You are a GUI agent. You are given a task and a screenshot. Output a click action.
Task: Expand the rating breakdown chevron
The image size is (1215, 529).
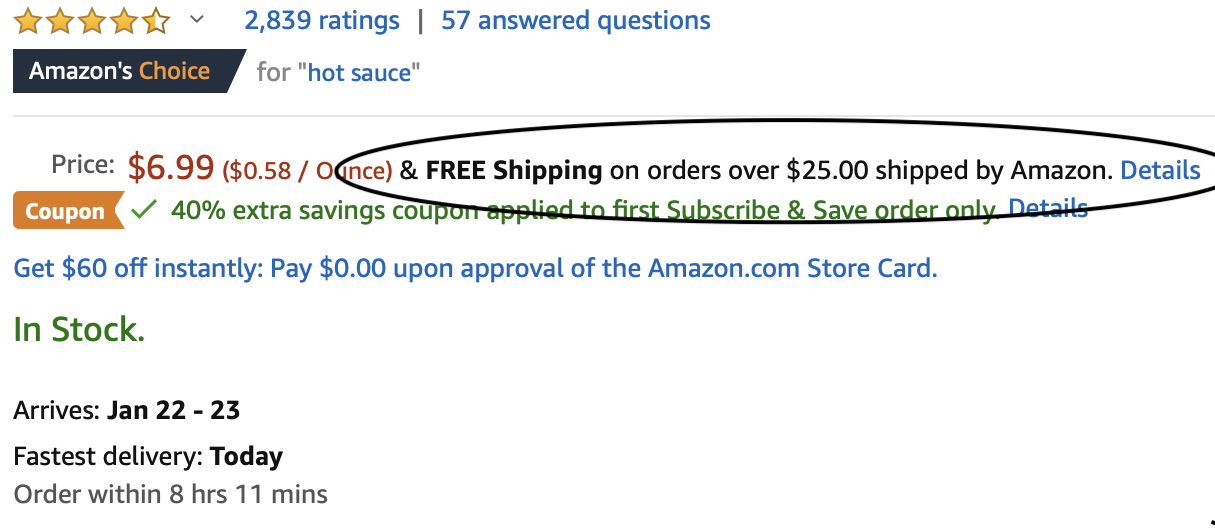(x=197, y=20)
